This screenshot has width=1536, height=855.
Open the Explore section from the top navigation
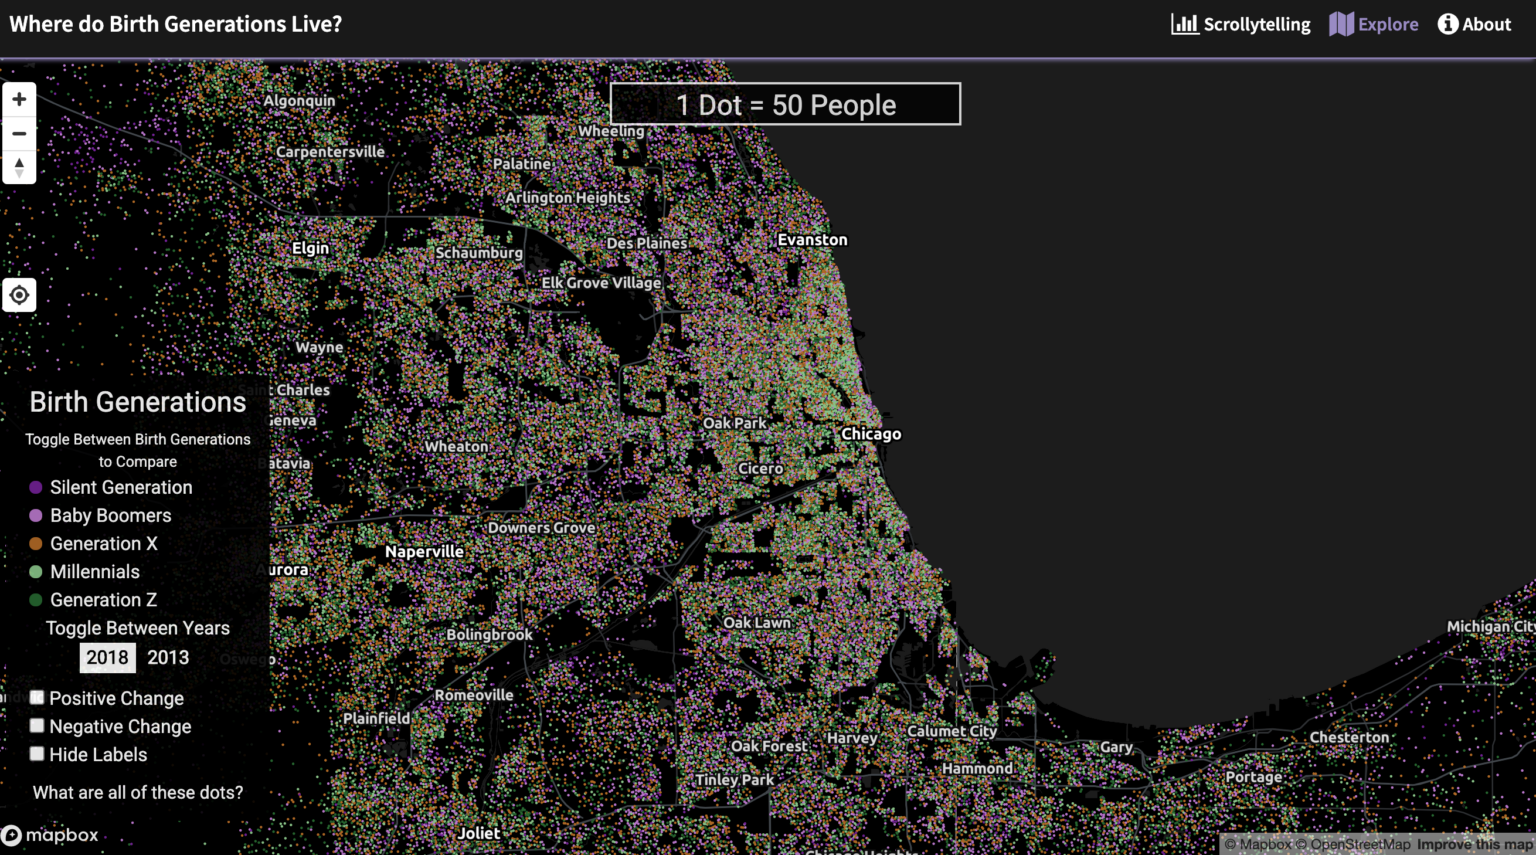pyautogui.click(x=1386, y=23)
